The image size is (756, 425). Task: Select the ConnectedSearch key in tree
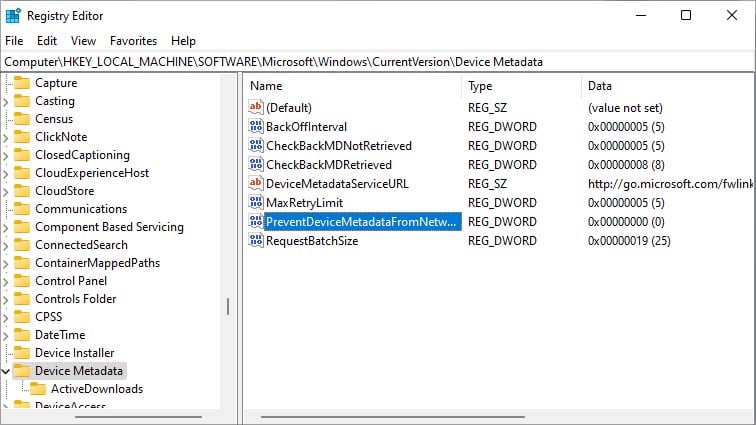(81, 245)
